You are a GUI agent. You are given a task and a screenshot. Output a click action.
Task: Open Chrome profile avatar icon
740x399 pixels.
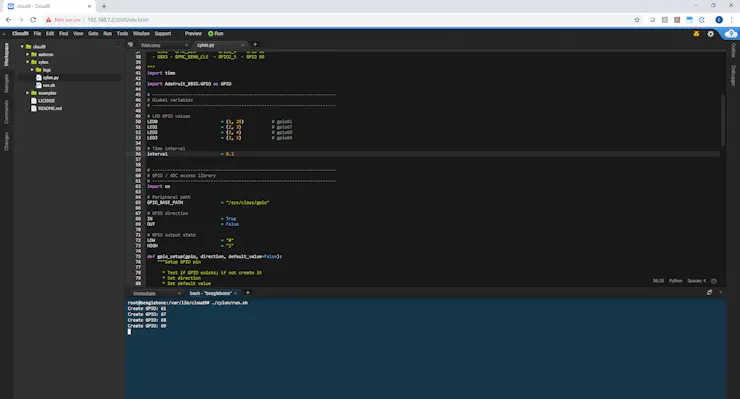(x=719, y=20)
